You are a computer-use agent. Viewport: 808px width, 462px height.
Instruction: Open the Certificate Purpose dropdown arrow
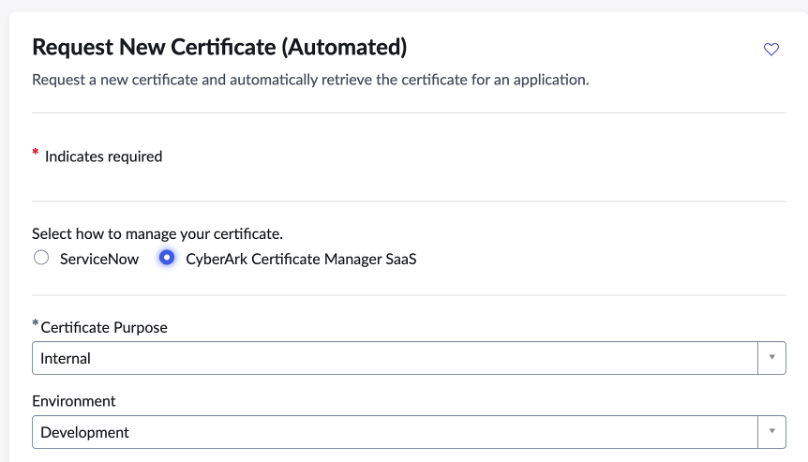click(771, 357)
